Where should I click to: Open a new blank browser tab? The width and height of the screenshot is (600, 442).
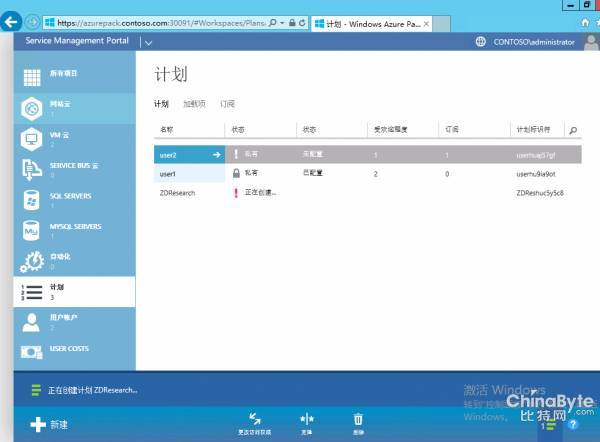tap(441, 24)
